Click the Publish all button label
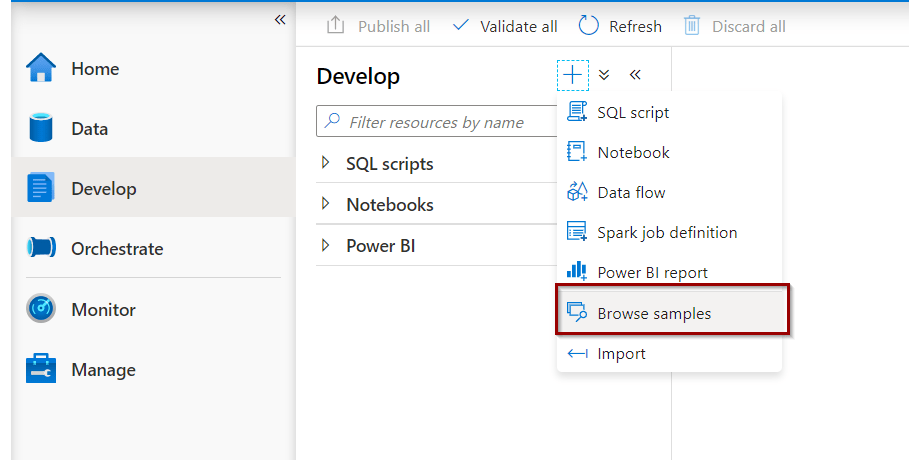The width and height of the screenshot is (909, 460). 394,27
